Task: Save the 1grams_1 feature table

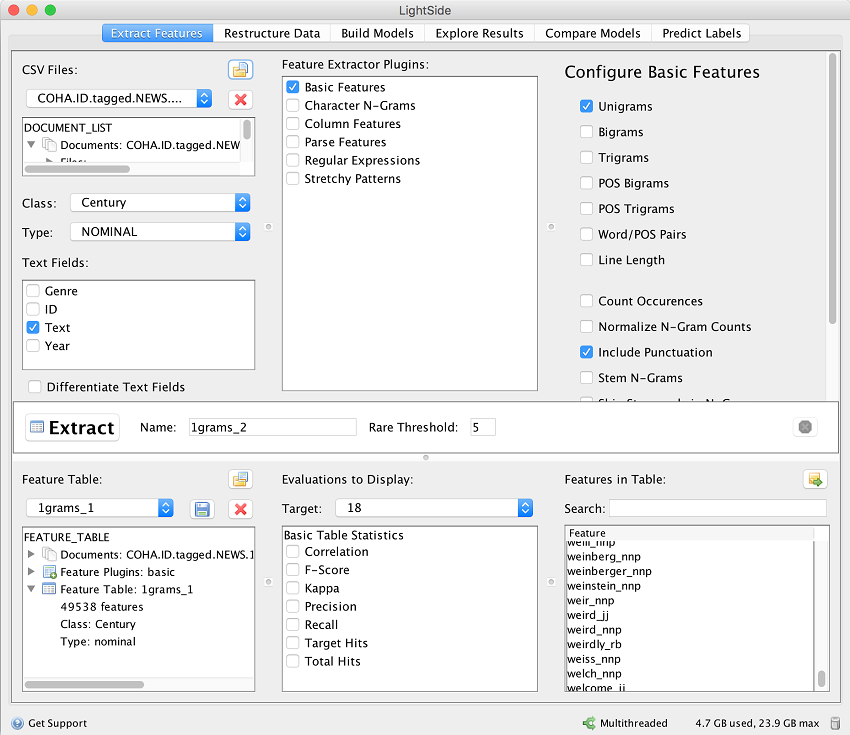Action: (202, 509)
